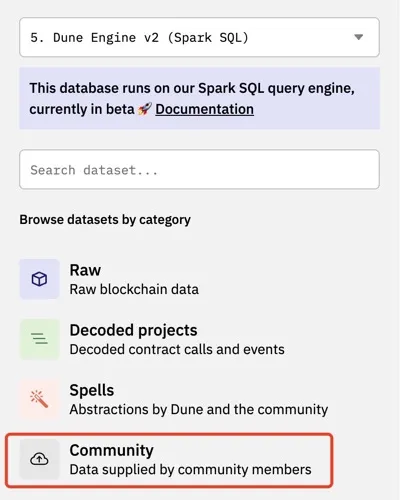The width and height of the screenshot is (411, 500).
Task: Click the rocket emoji in beta notice
Action: [x=145, y=109]
